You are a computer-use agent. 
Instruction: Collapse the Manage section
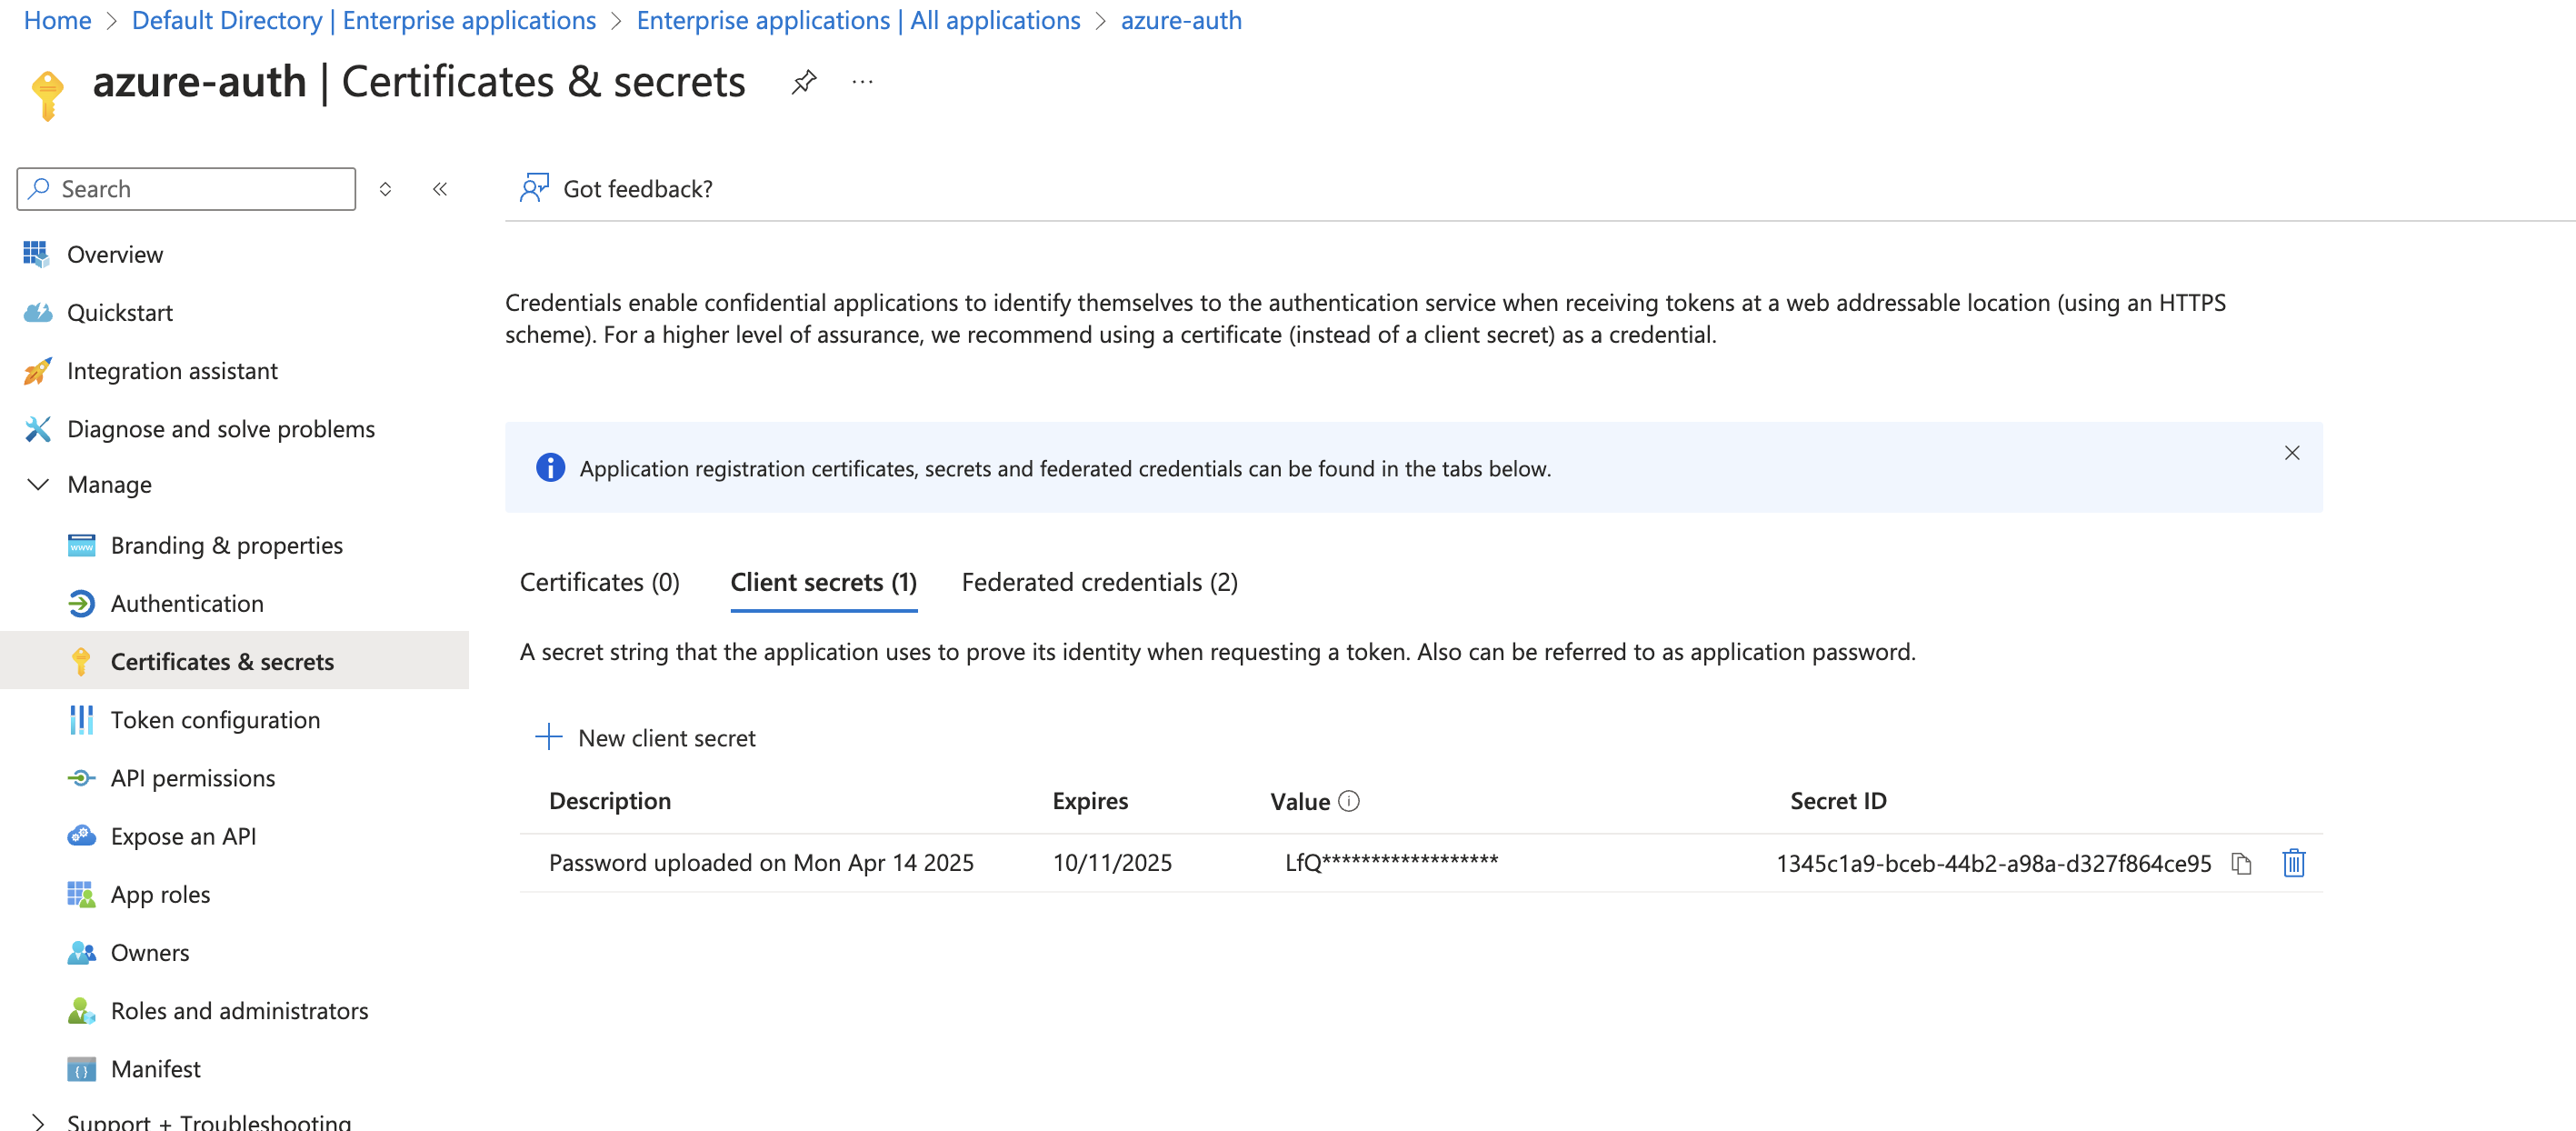[x=38, y=485]
